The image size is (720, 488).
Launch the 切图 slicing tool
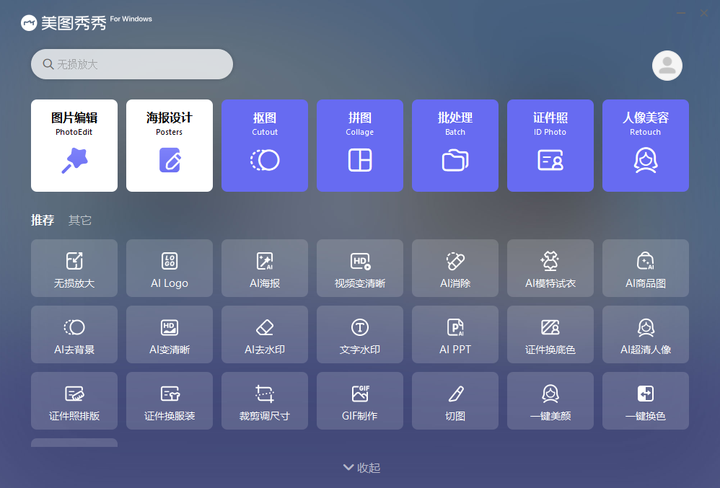tap(455, 401)
